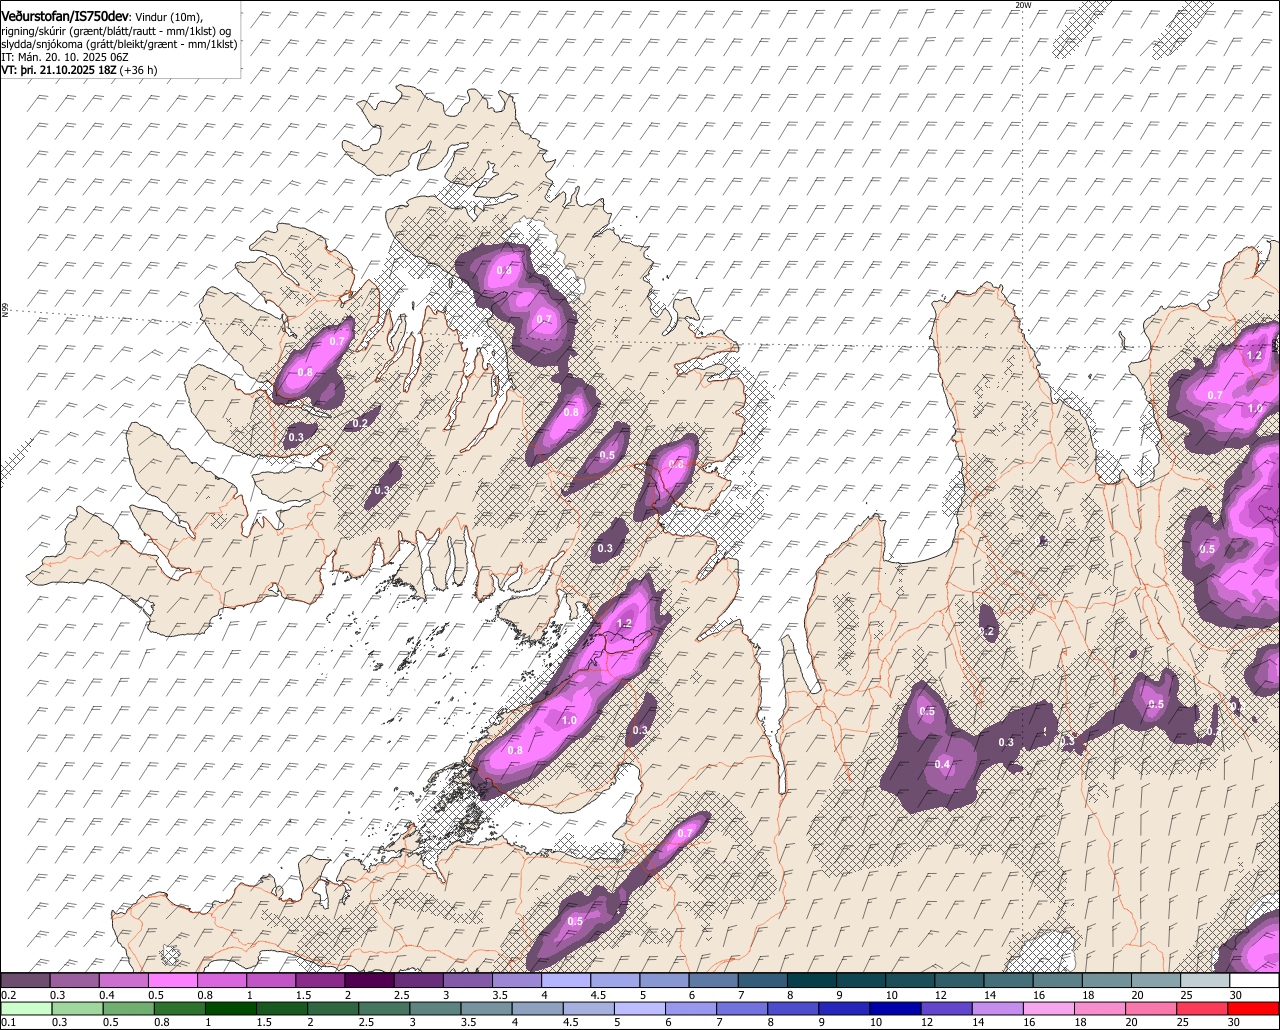Pick rain legend swatch starting at 0.5

click(128, 1008)
